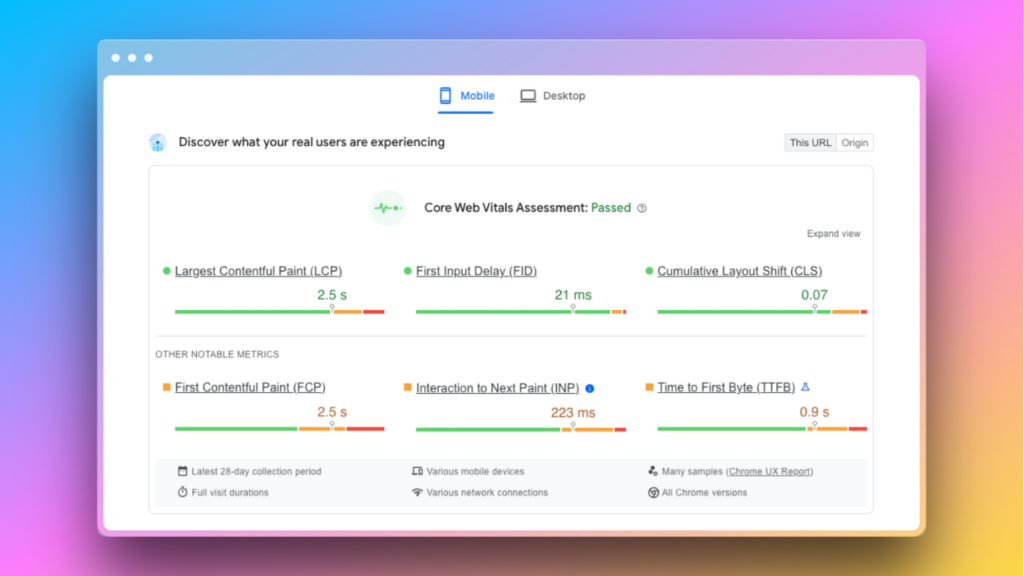
Task: Click Various network connections text
Action: click(x=487, y=492)
